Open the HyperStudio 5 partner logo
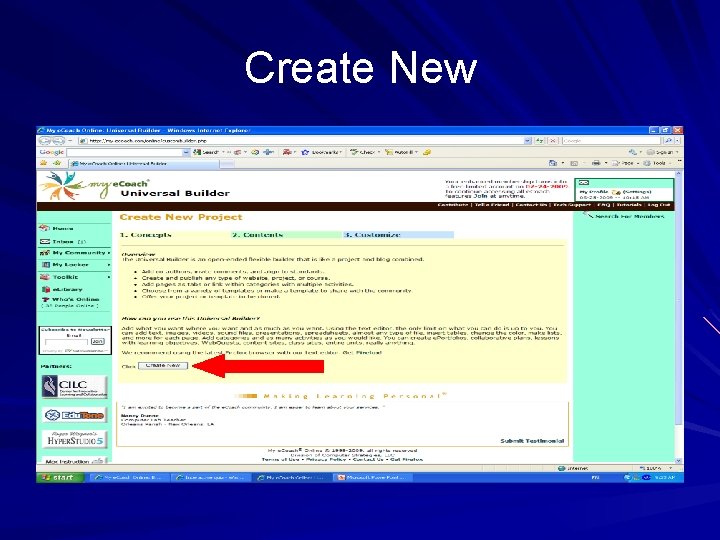Viewport: 720px width, 540px height. tap(74, 439)
